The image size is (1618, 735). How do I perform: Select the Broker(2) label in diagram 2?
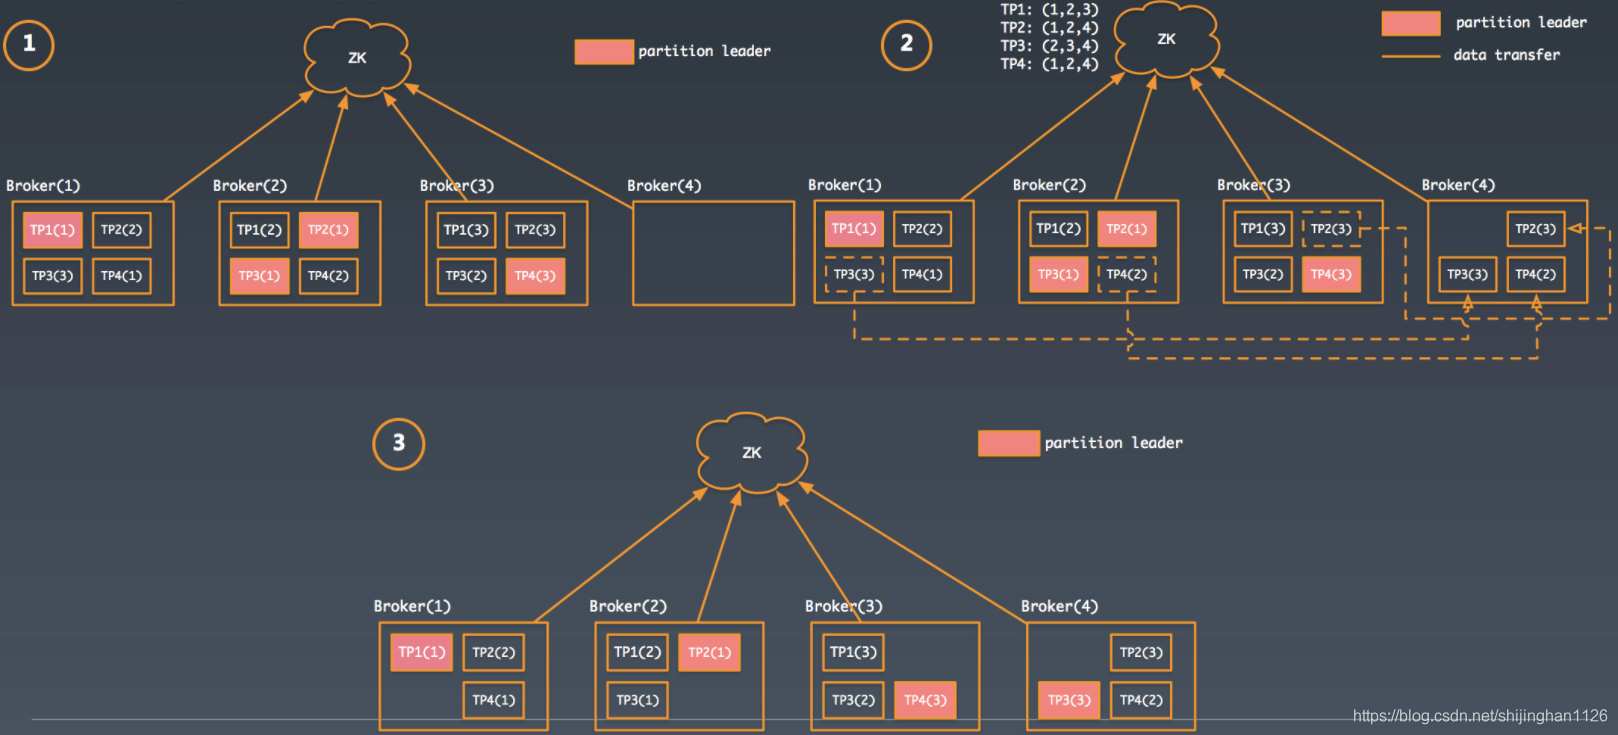pyautogui.click(x=1049, y=185)
